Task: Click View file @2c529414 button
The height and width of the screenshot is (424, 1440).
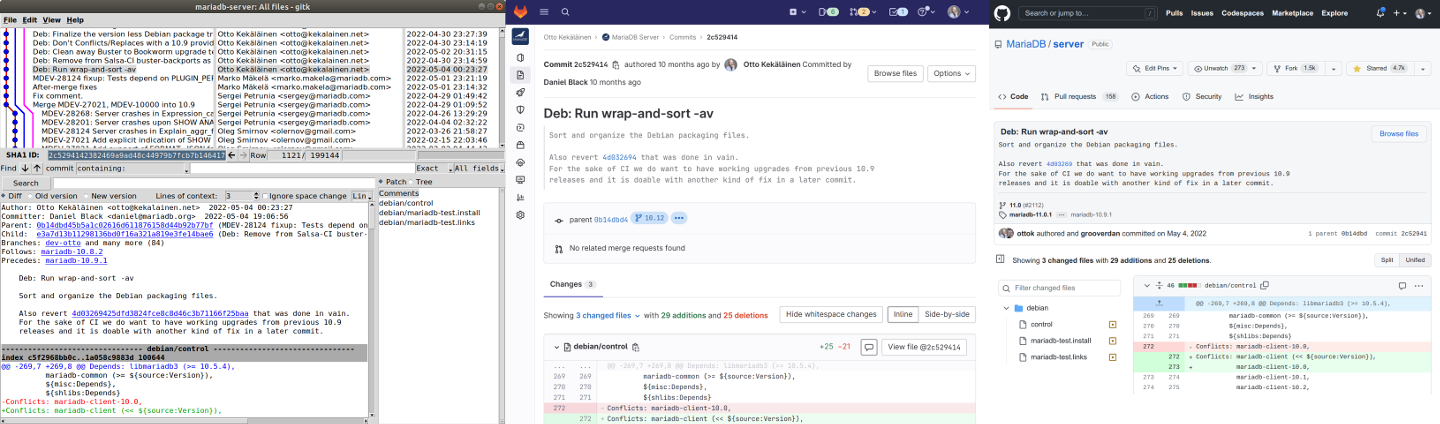Action: pos(924,347)
